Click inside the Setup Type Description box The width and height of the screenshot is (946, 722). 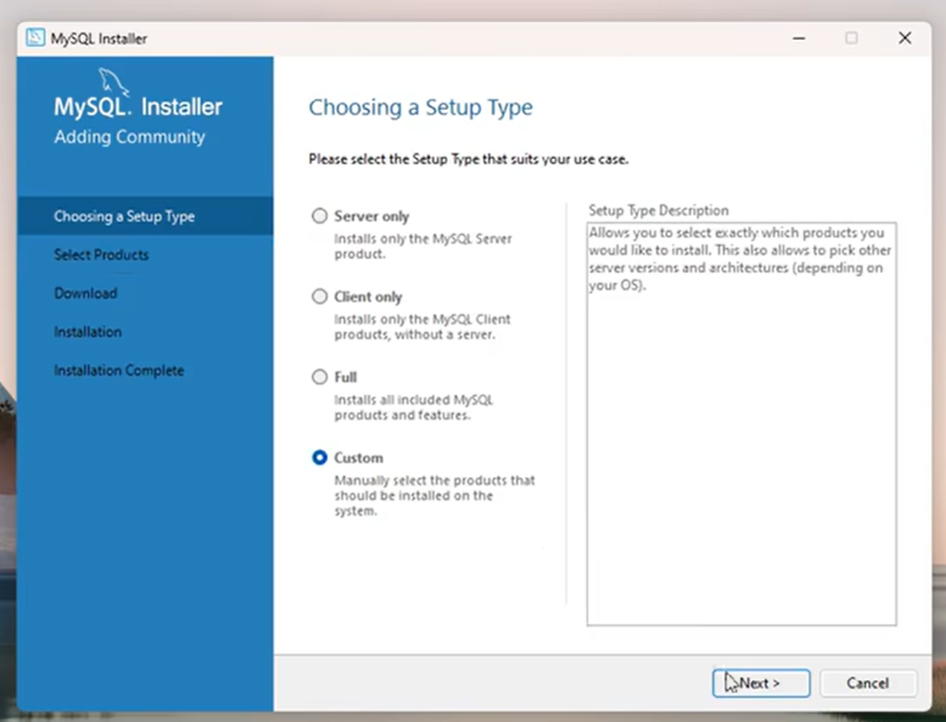pos(741,424)
